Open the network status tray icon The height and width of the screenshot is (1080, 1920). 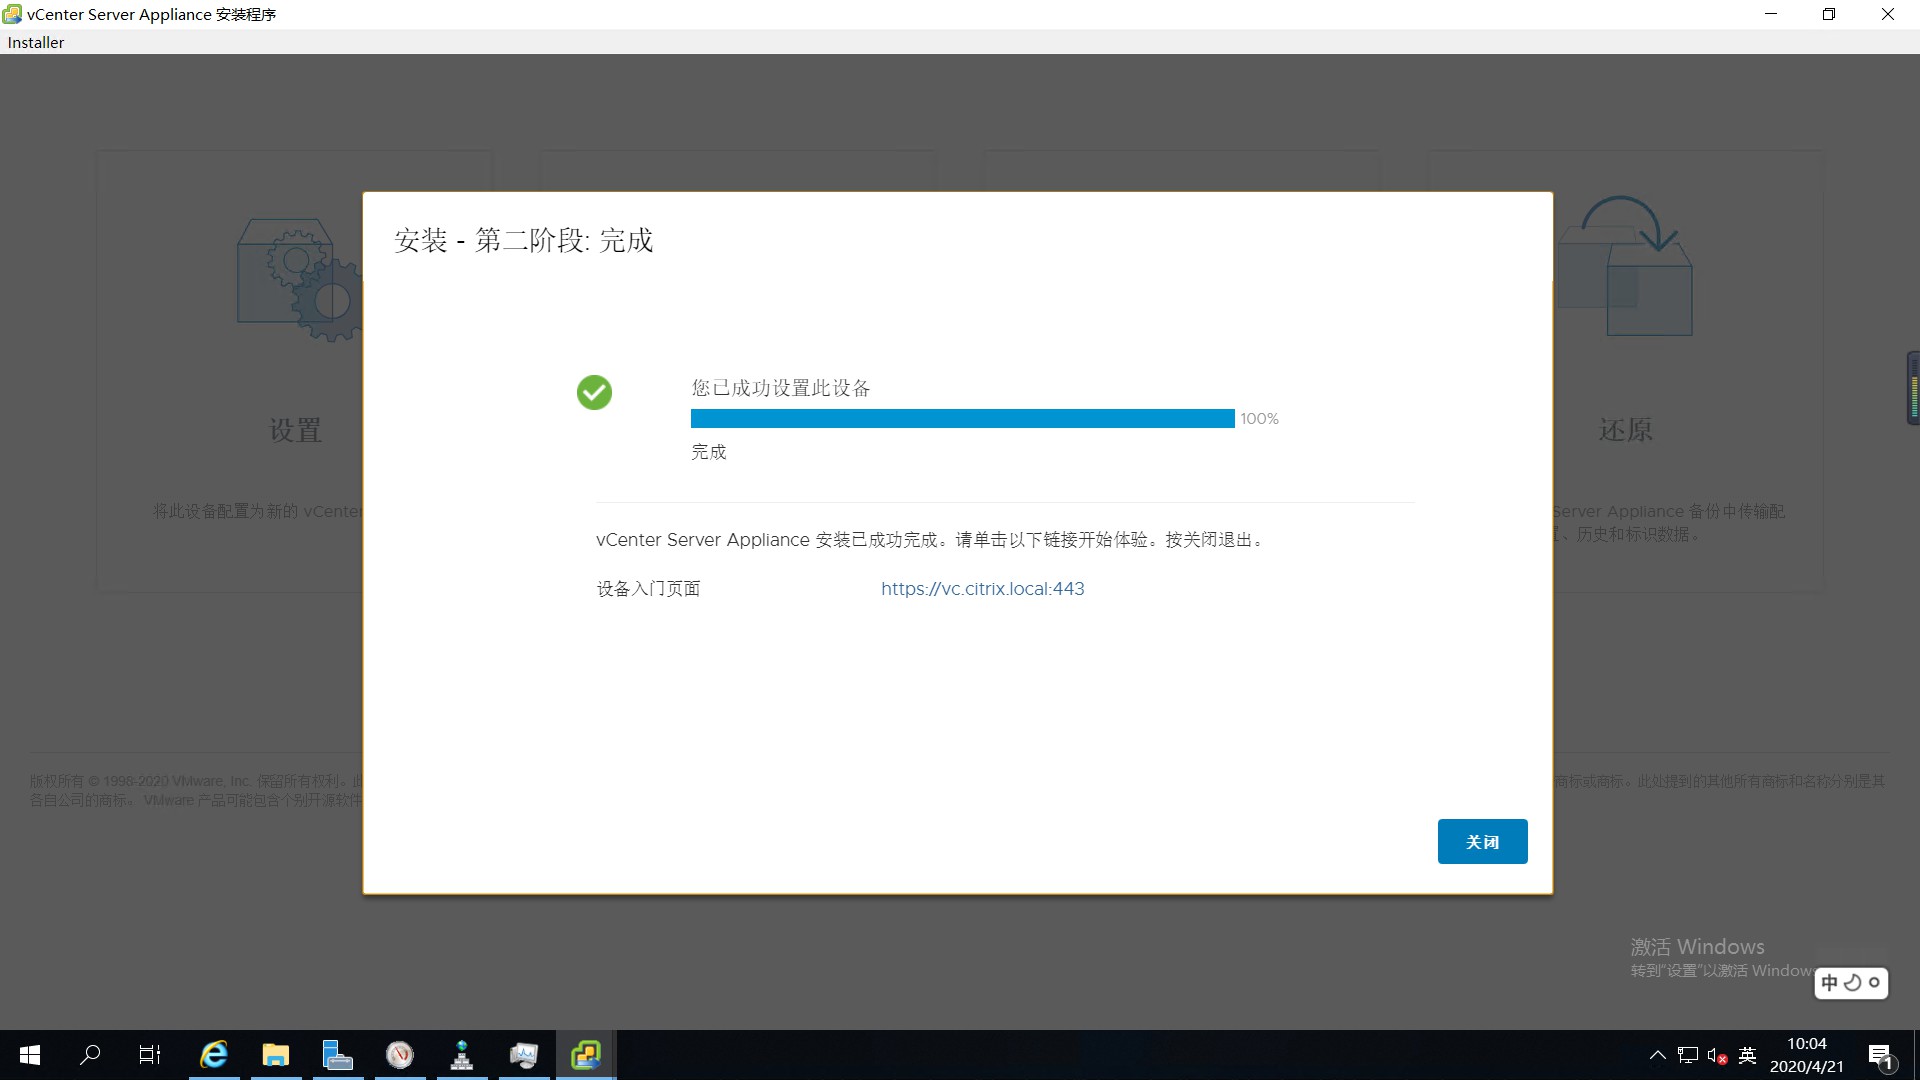1688,1055
